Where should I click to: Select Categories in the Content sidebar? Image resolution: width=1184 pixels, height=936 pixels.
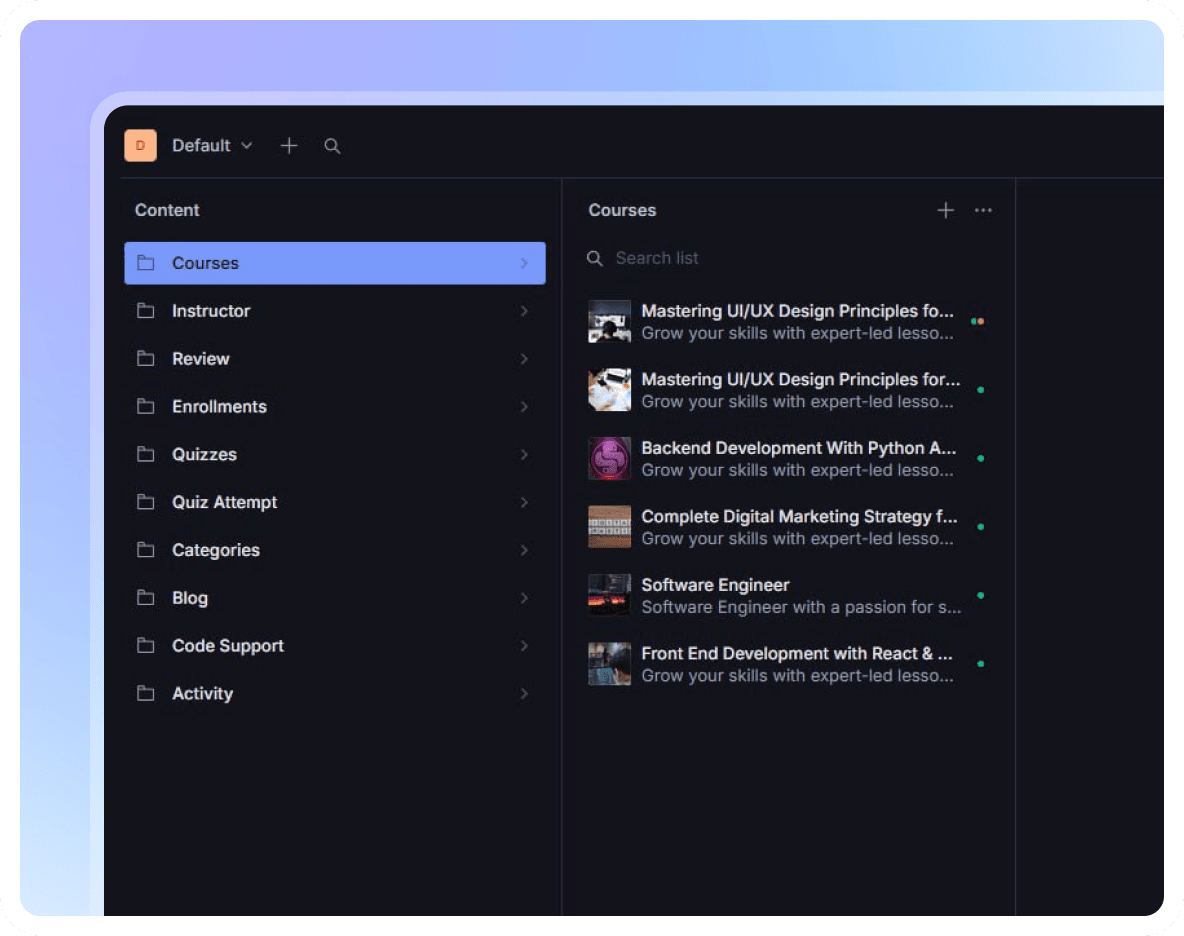tap(215, 550)
